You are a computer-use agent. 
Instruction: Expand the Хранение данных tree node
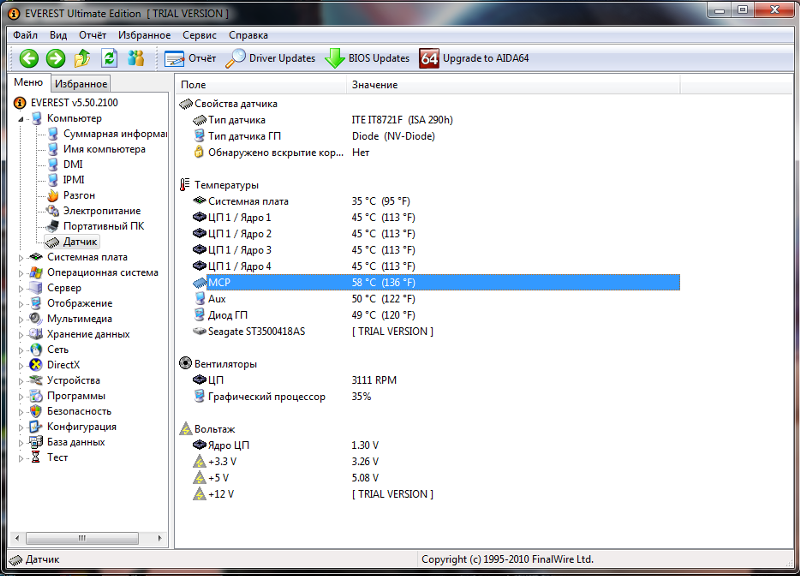pos(21,335)
